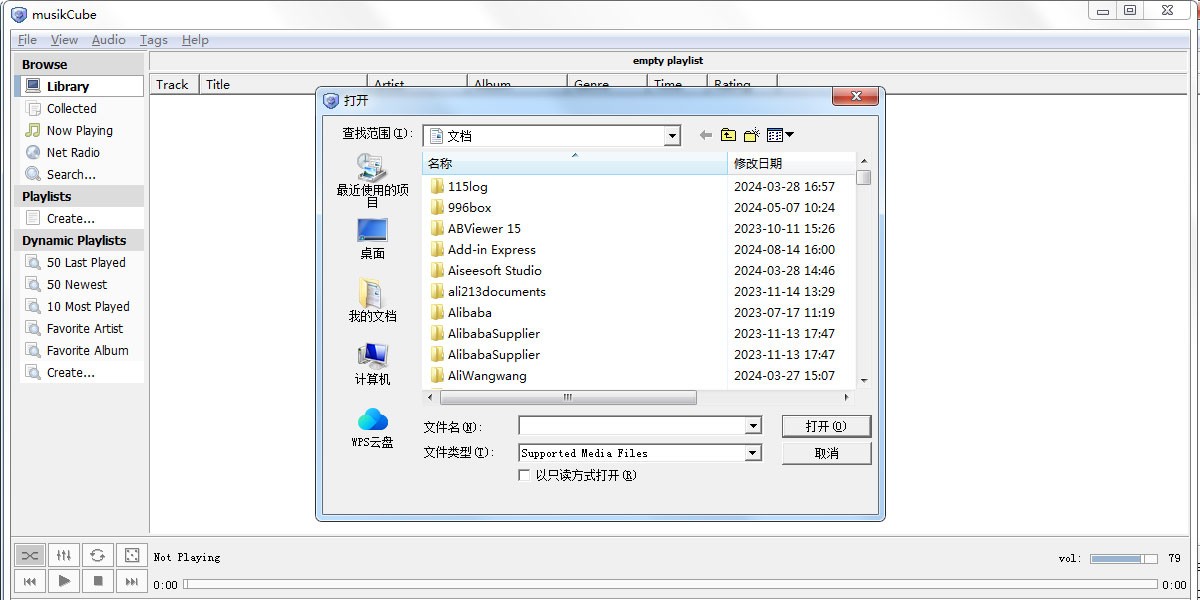Open recently used items location
This screenshot has width=1200, height=600.
click(372, 180)
